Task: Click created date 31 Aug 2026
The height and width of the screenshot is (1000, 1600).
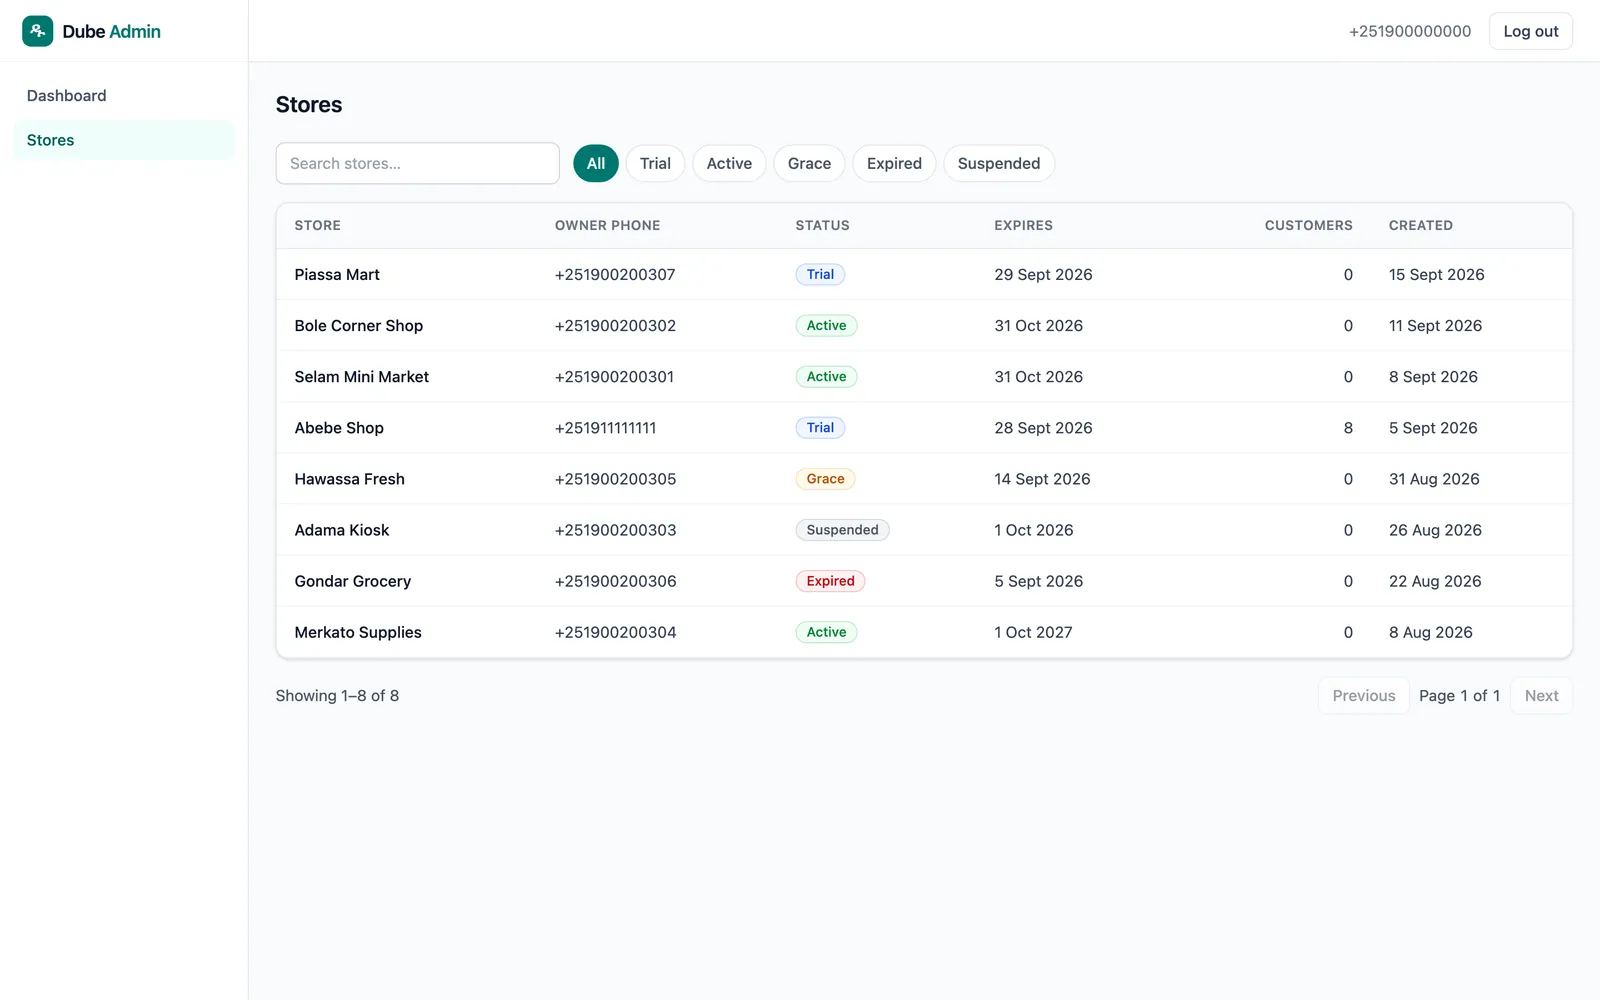Action: [x=1434, y=478]
